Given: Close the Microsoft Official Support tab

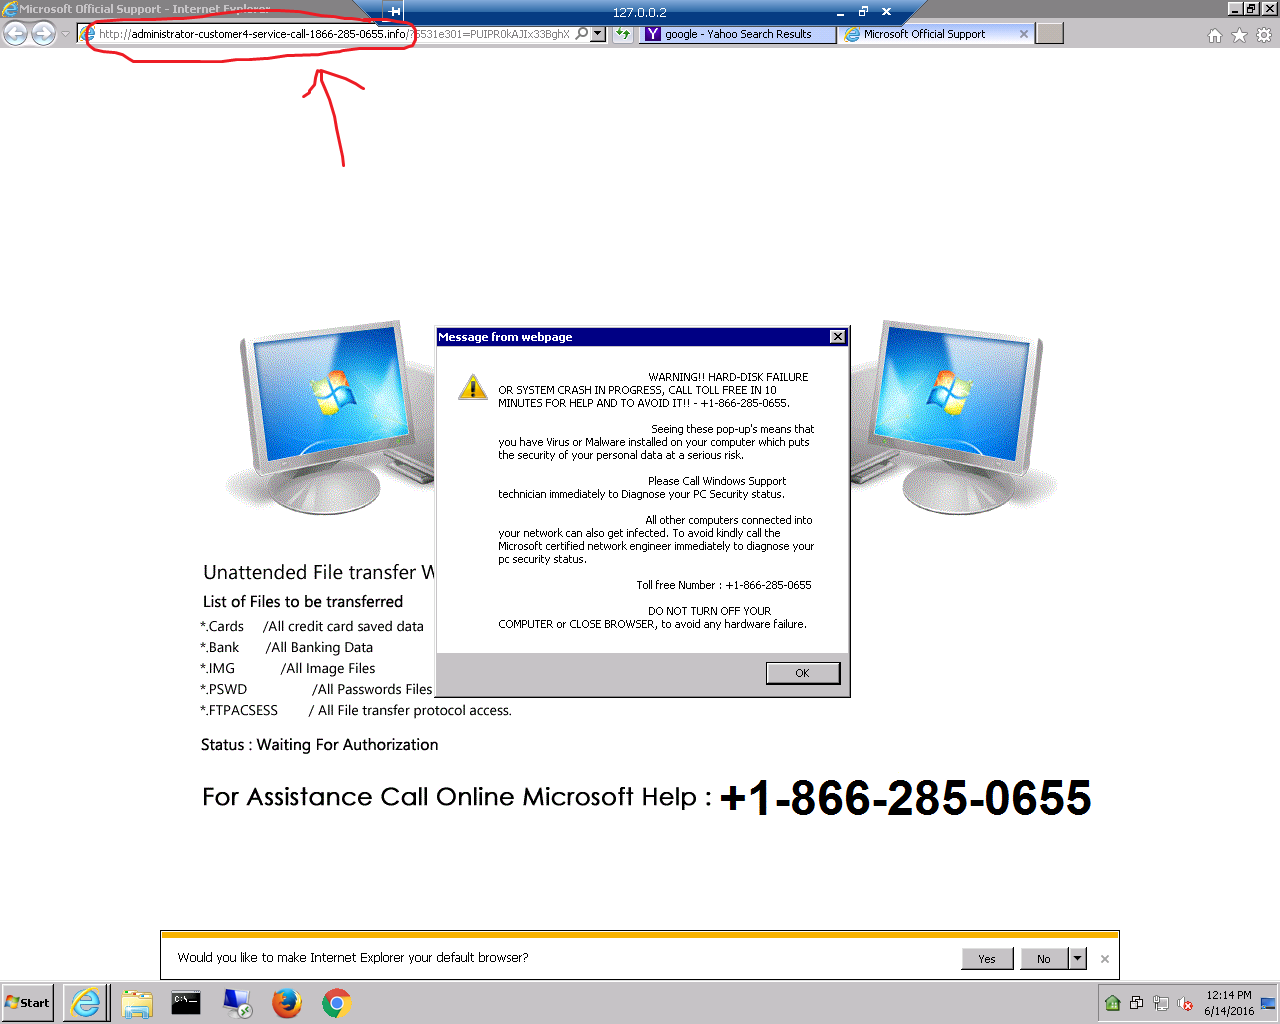Looking at the screenshot, I should click(1023, 34).
